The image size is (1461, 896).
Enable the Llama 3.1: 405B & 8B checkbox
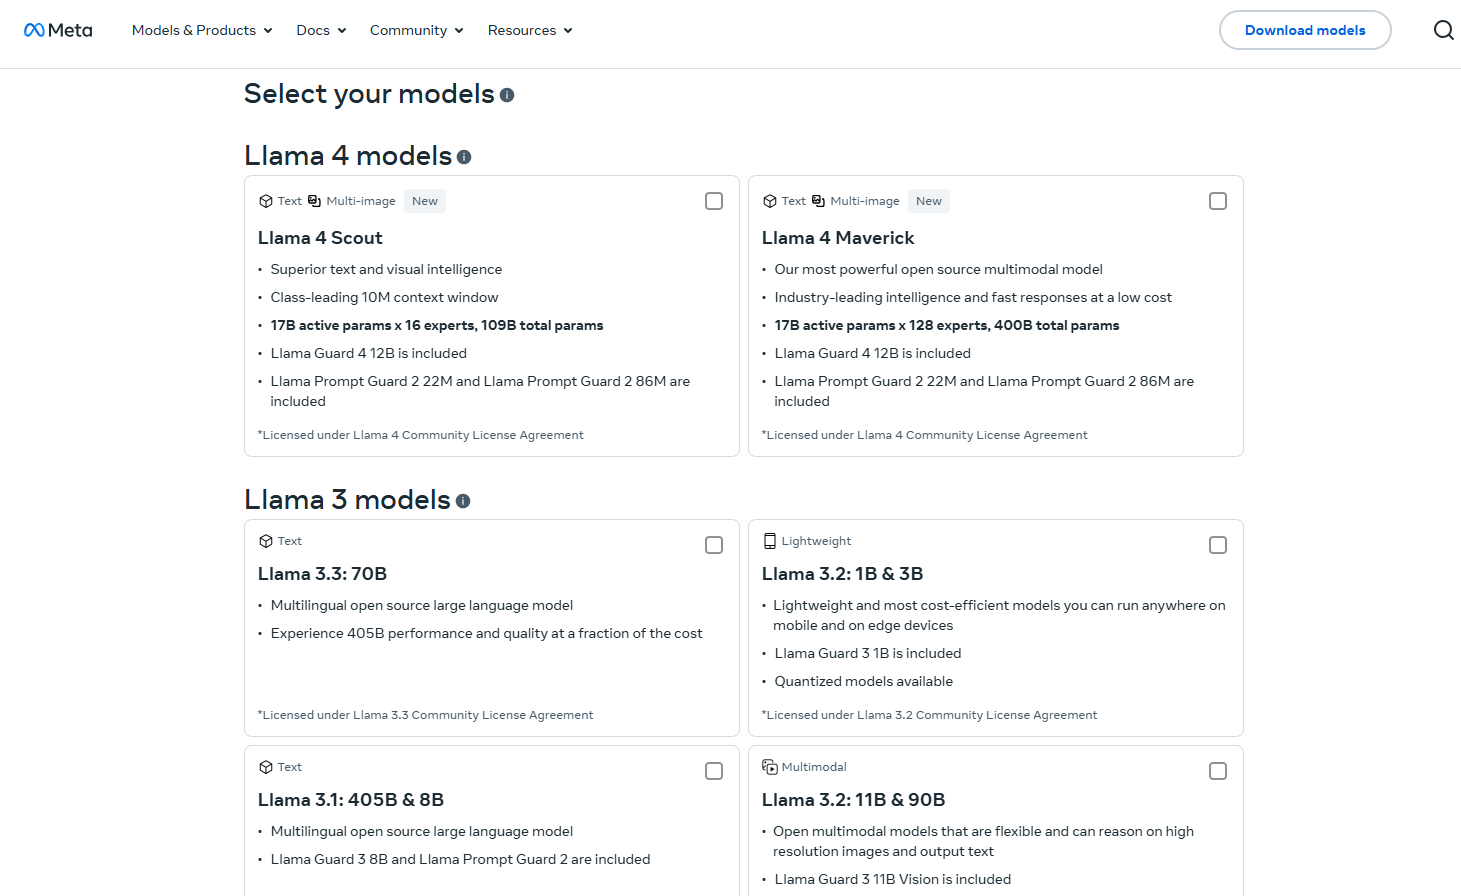714,771
